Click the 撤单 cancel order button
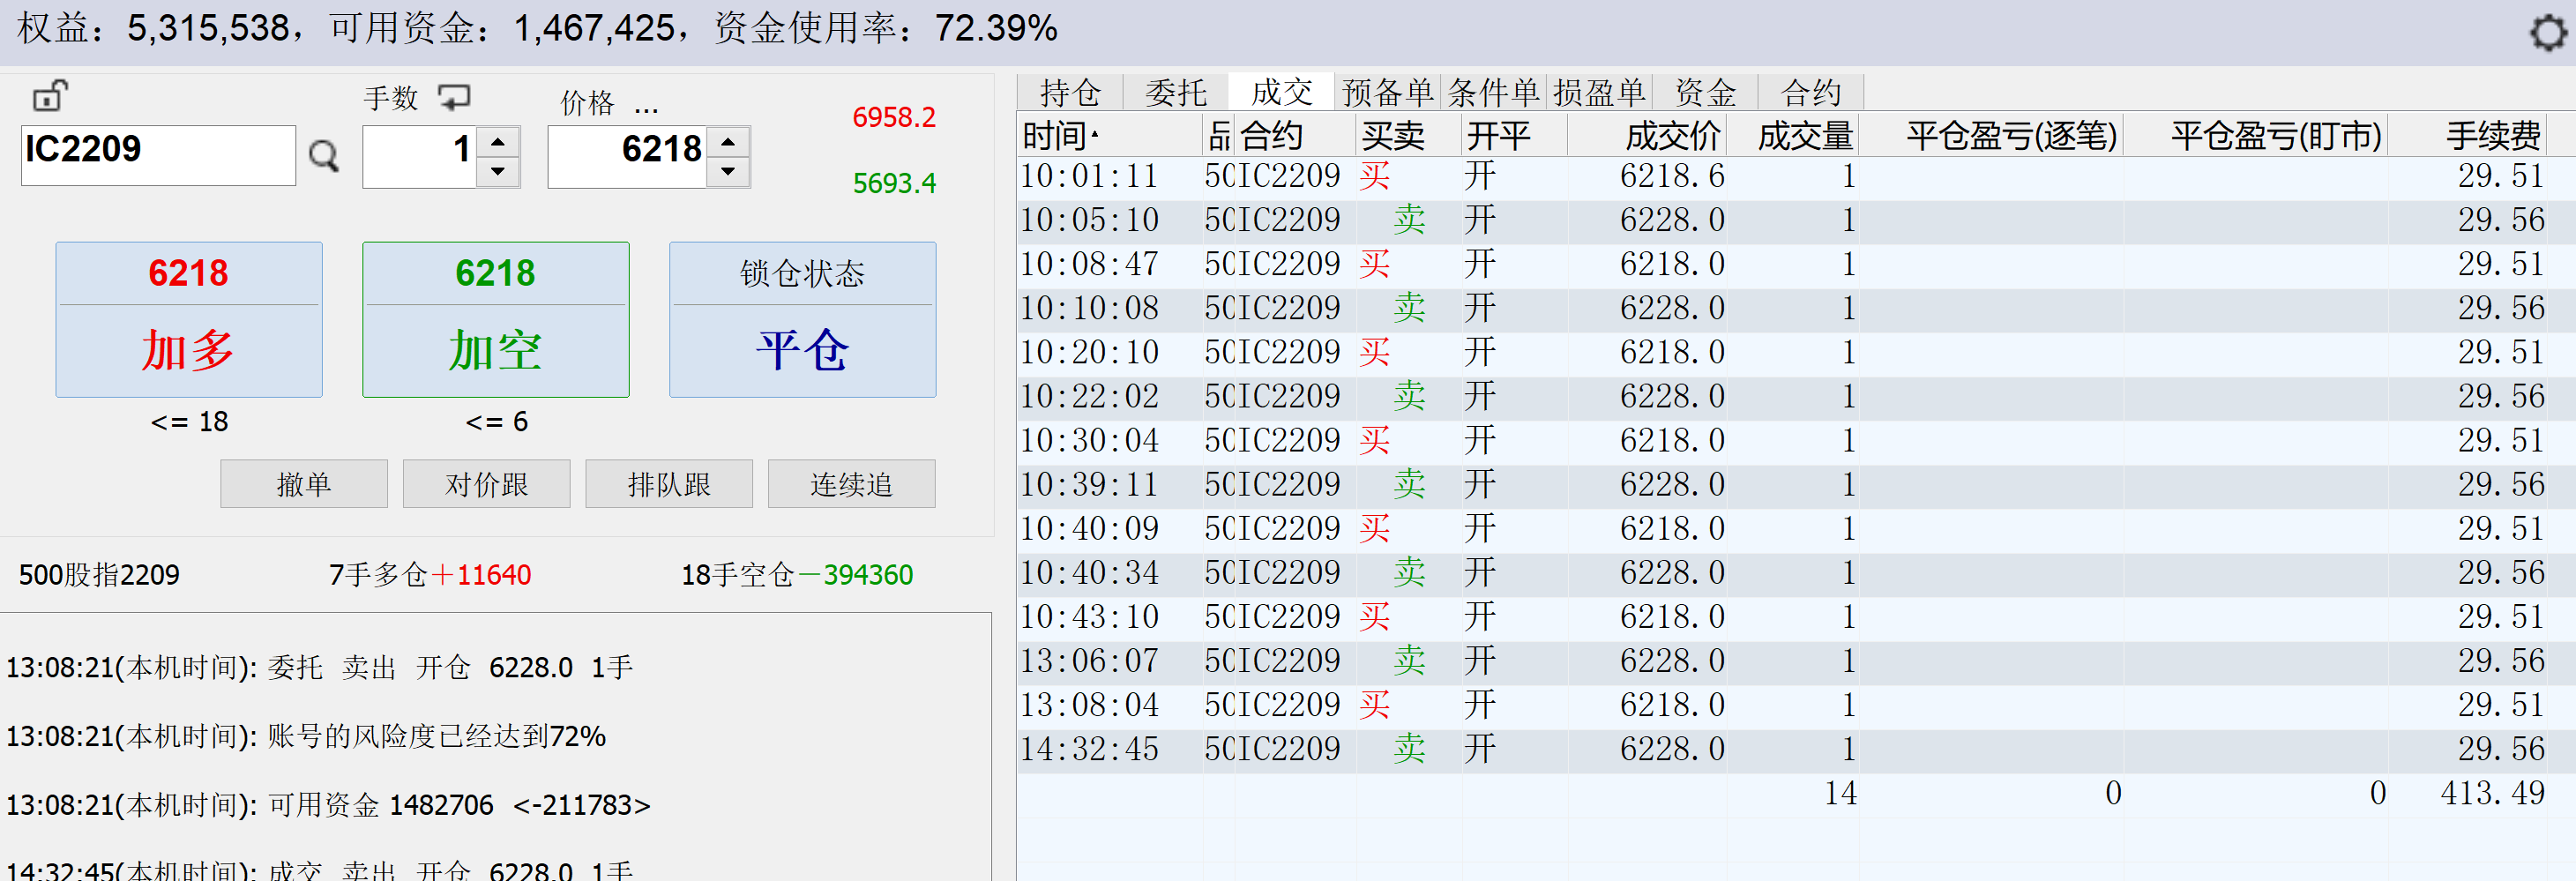The height and width of the screenshot is (881, 2576). pos(304,484)
